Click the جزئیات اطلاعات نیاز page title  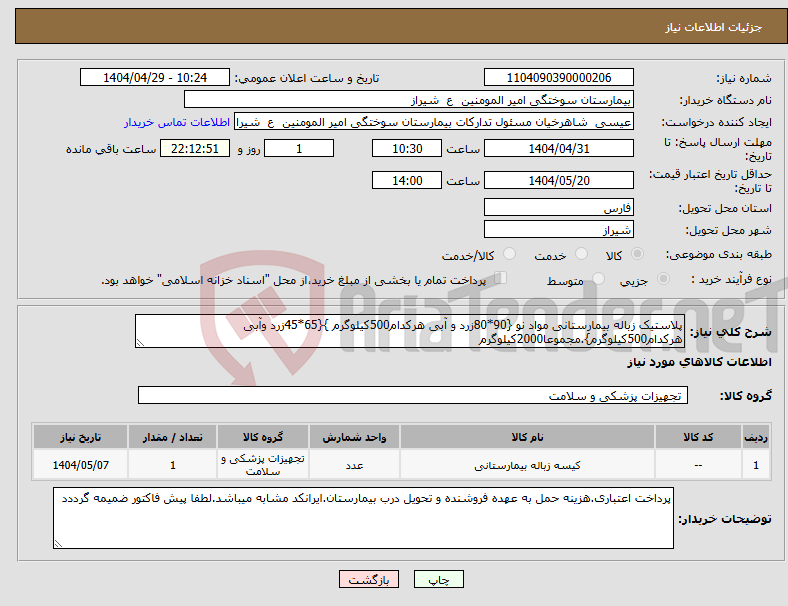click(714, 27)
